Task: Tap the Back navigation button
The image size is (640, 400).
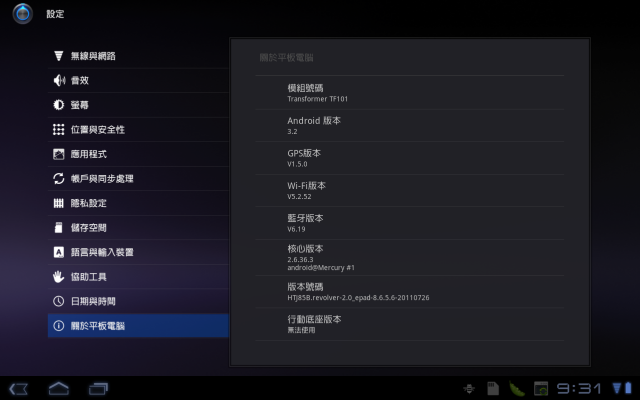Action: [19, 389]
